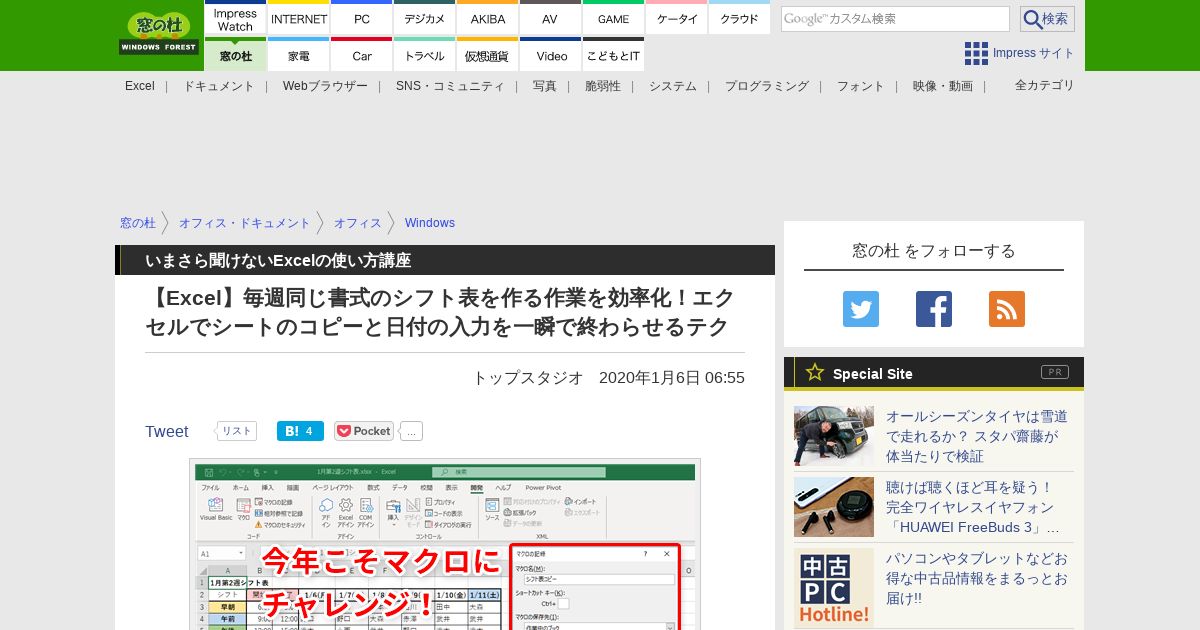Subscribe via the RSS feed icon
The width and height of the screenshot is (1200, 630).
(x=1007, y=309)
